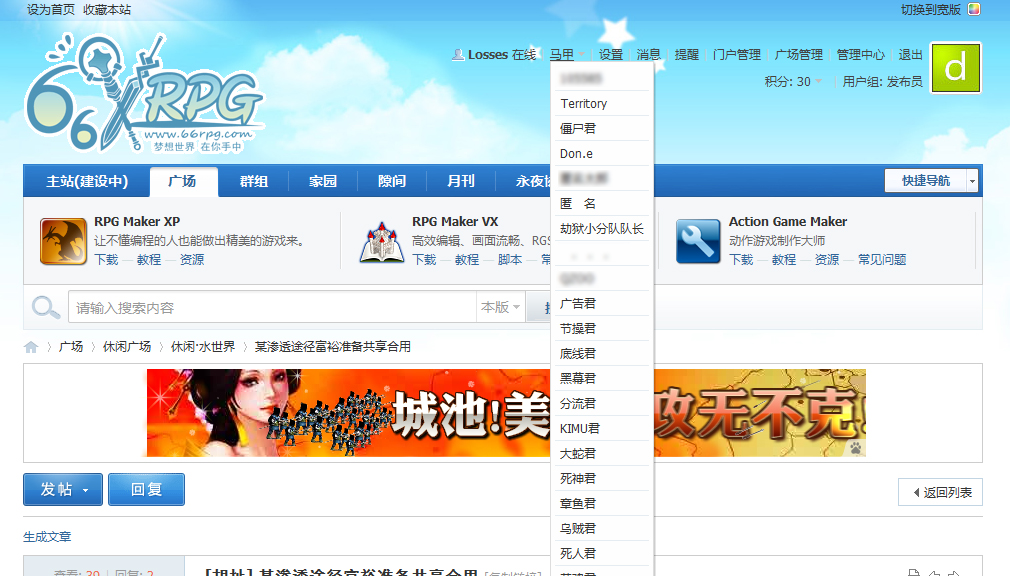Image resolution: width=1010 pixels, height=576 pixels.
Task: Click the 回复 reply button
Action: (146, 490)
